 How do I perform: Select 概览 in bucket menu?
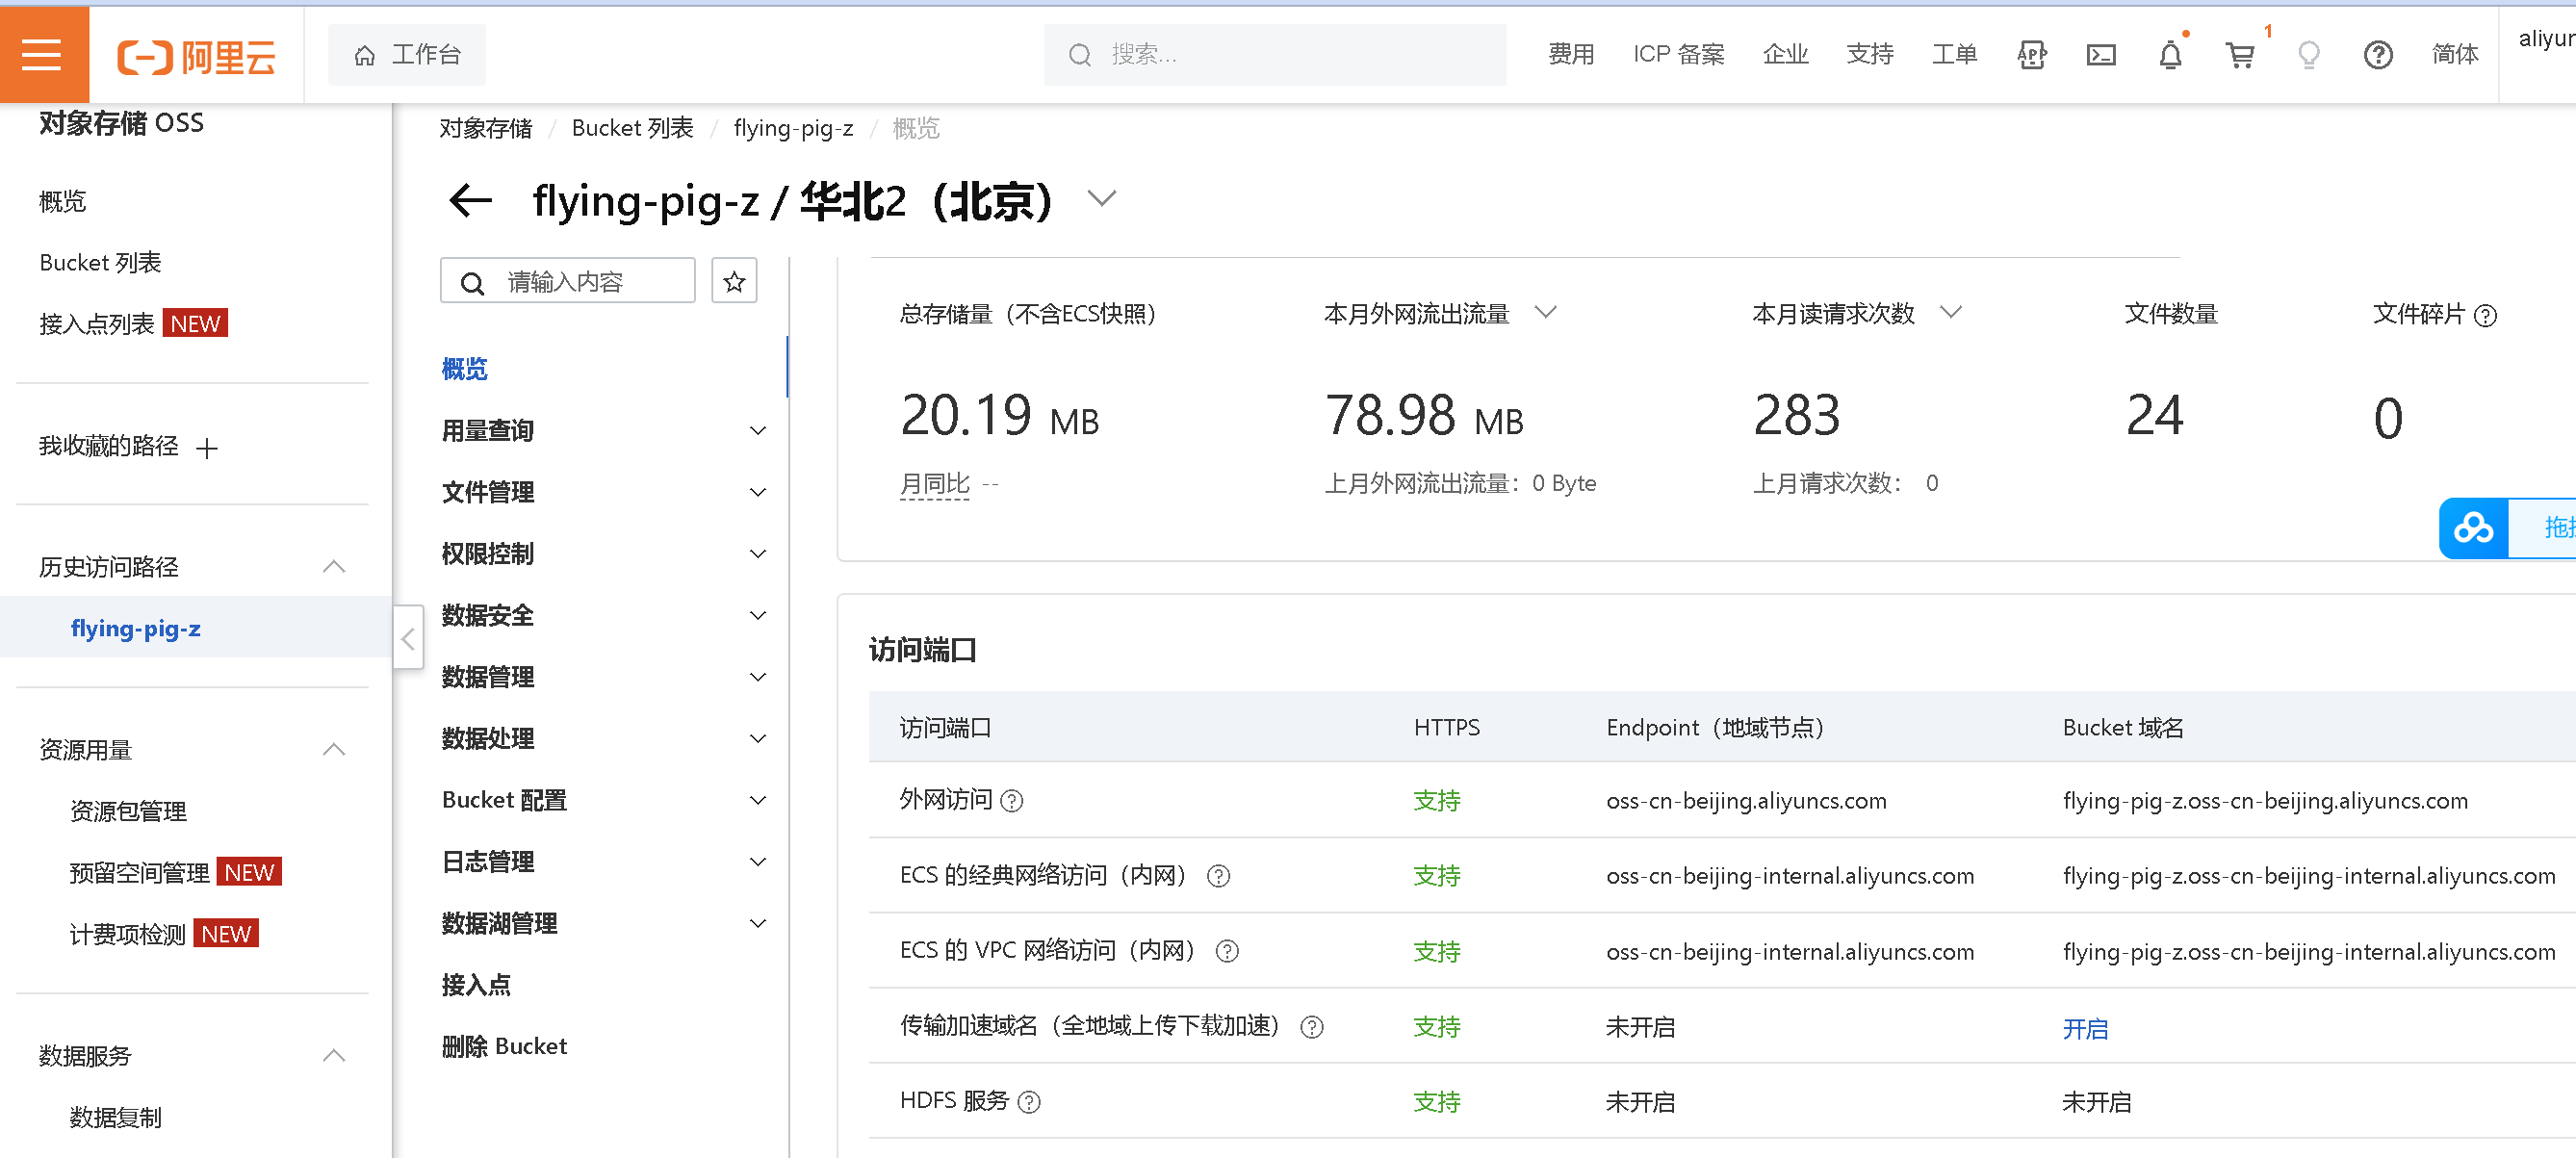pyautogui.click(x=465, y=369)
